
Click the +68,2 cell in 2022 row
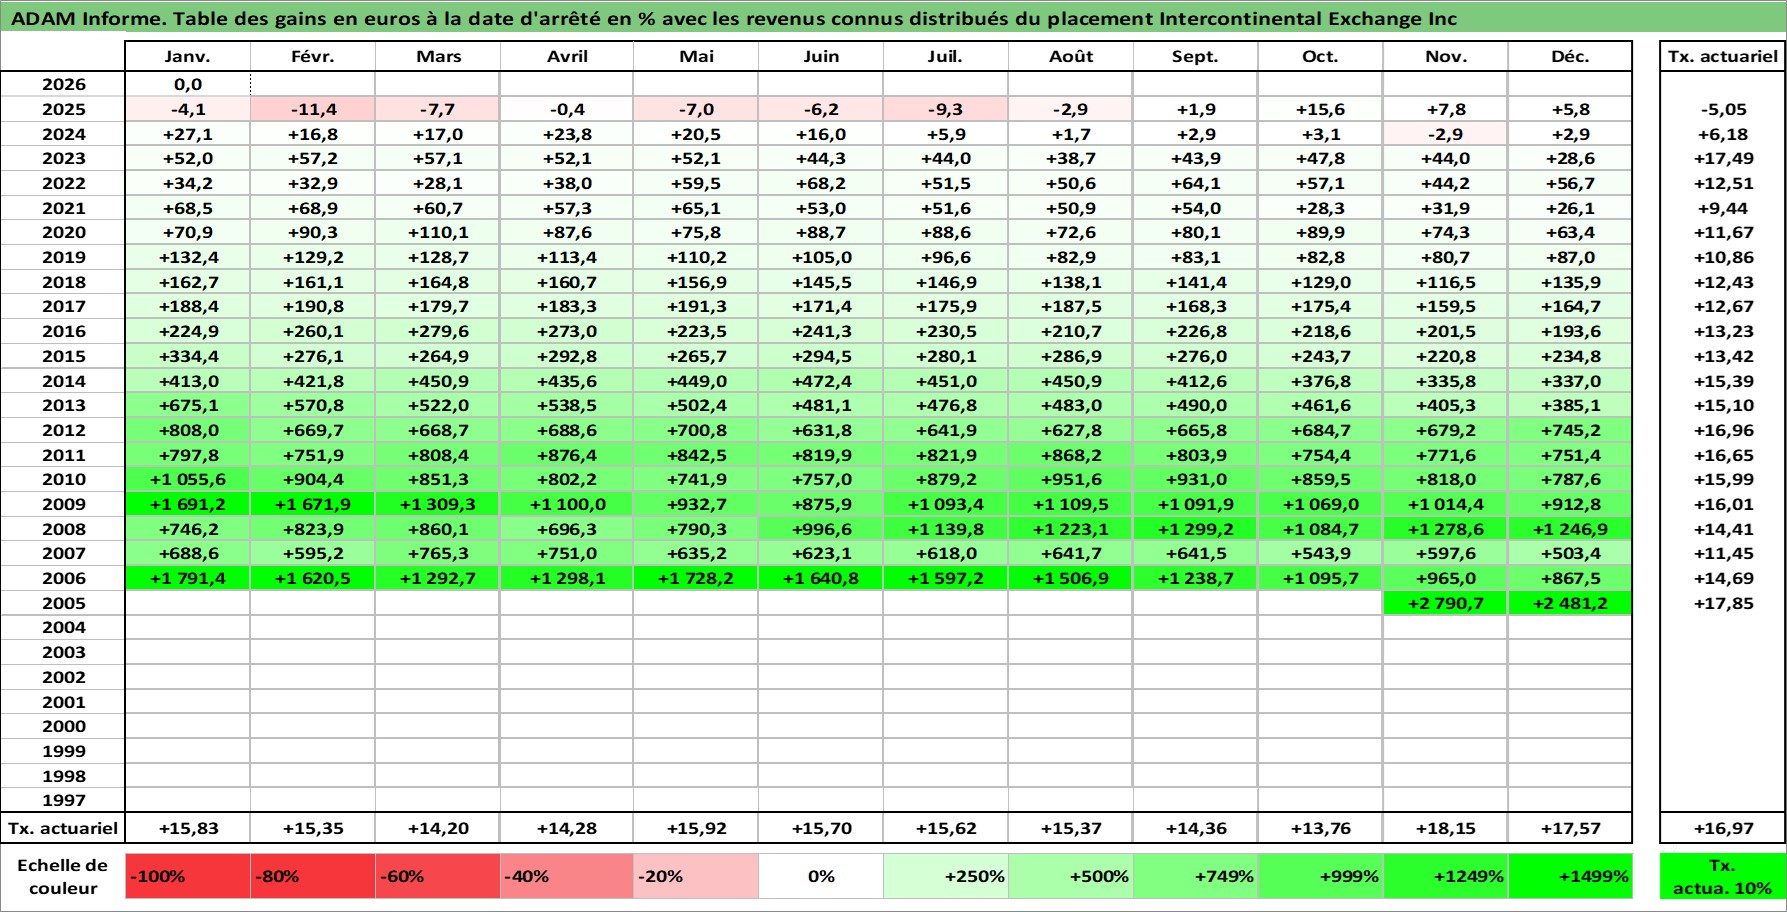click(x=821, y=183)
